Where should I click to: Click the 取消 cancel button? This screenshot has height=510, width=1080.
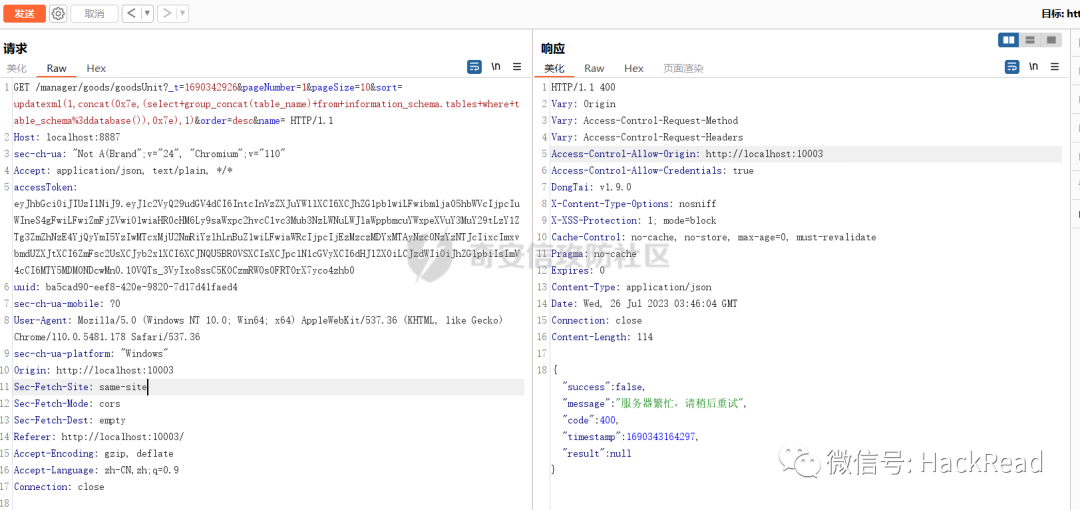tap(94, 13)
